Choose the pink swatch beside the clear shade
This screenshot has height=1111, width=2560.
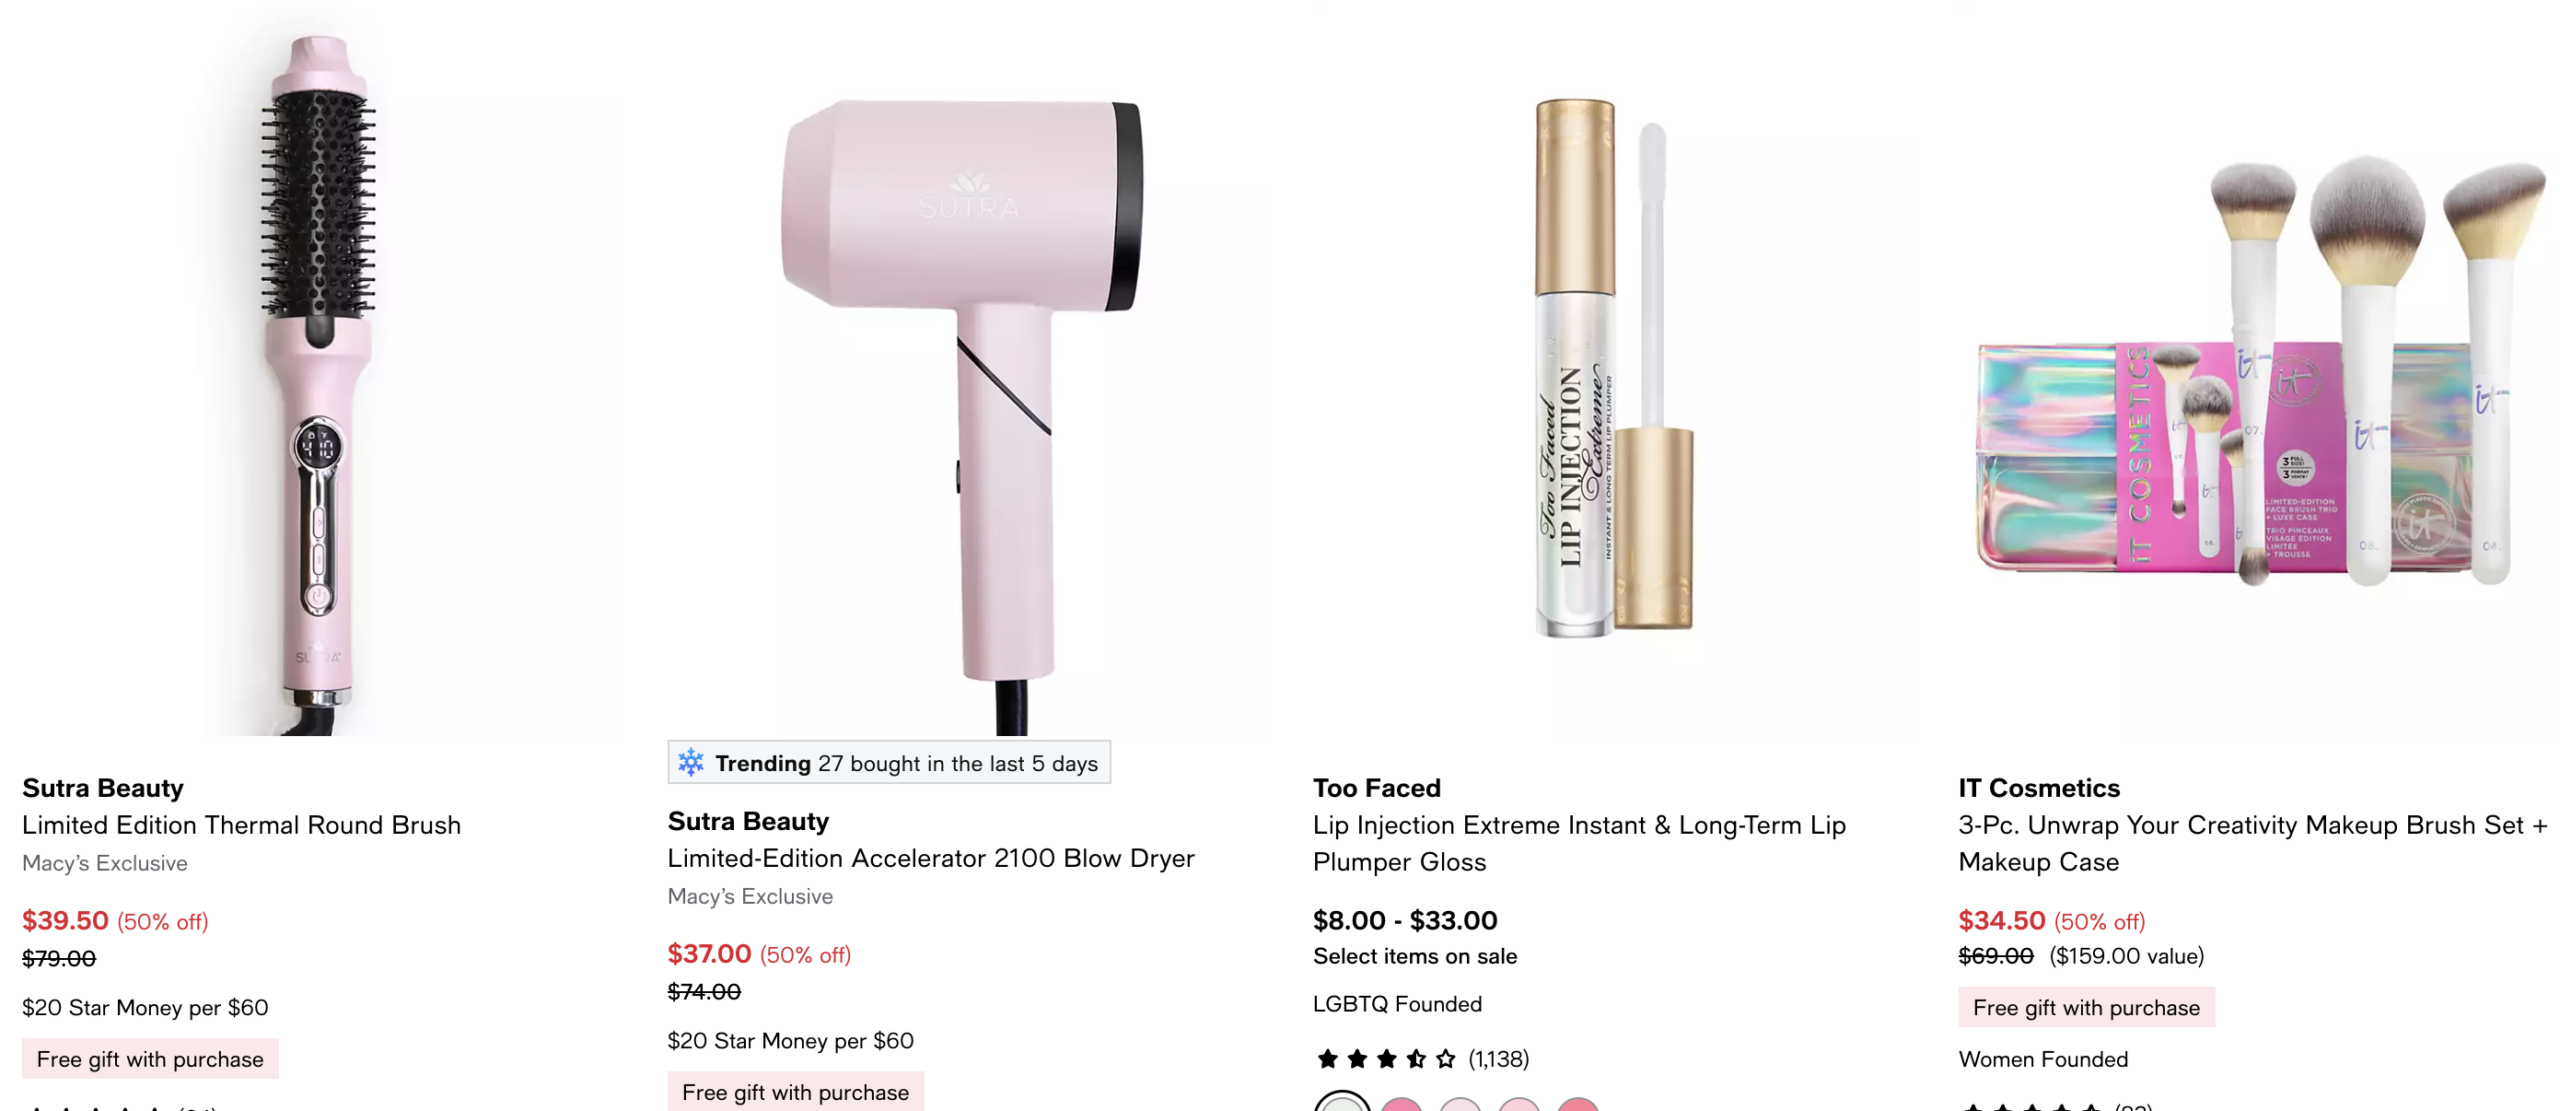click(1401, 1104)
